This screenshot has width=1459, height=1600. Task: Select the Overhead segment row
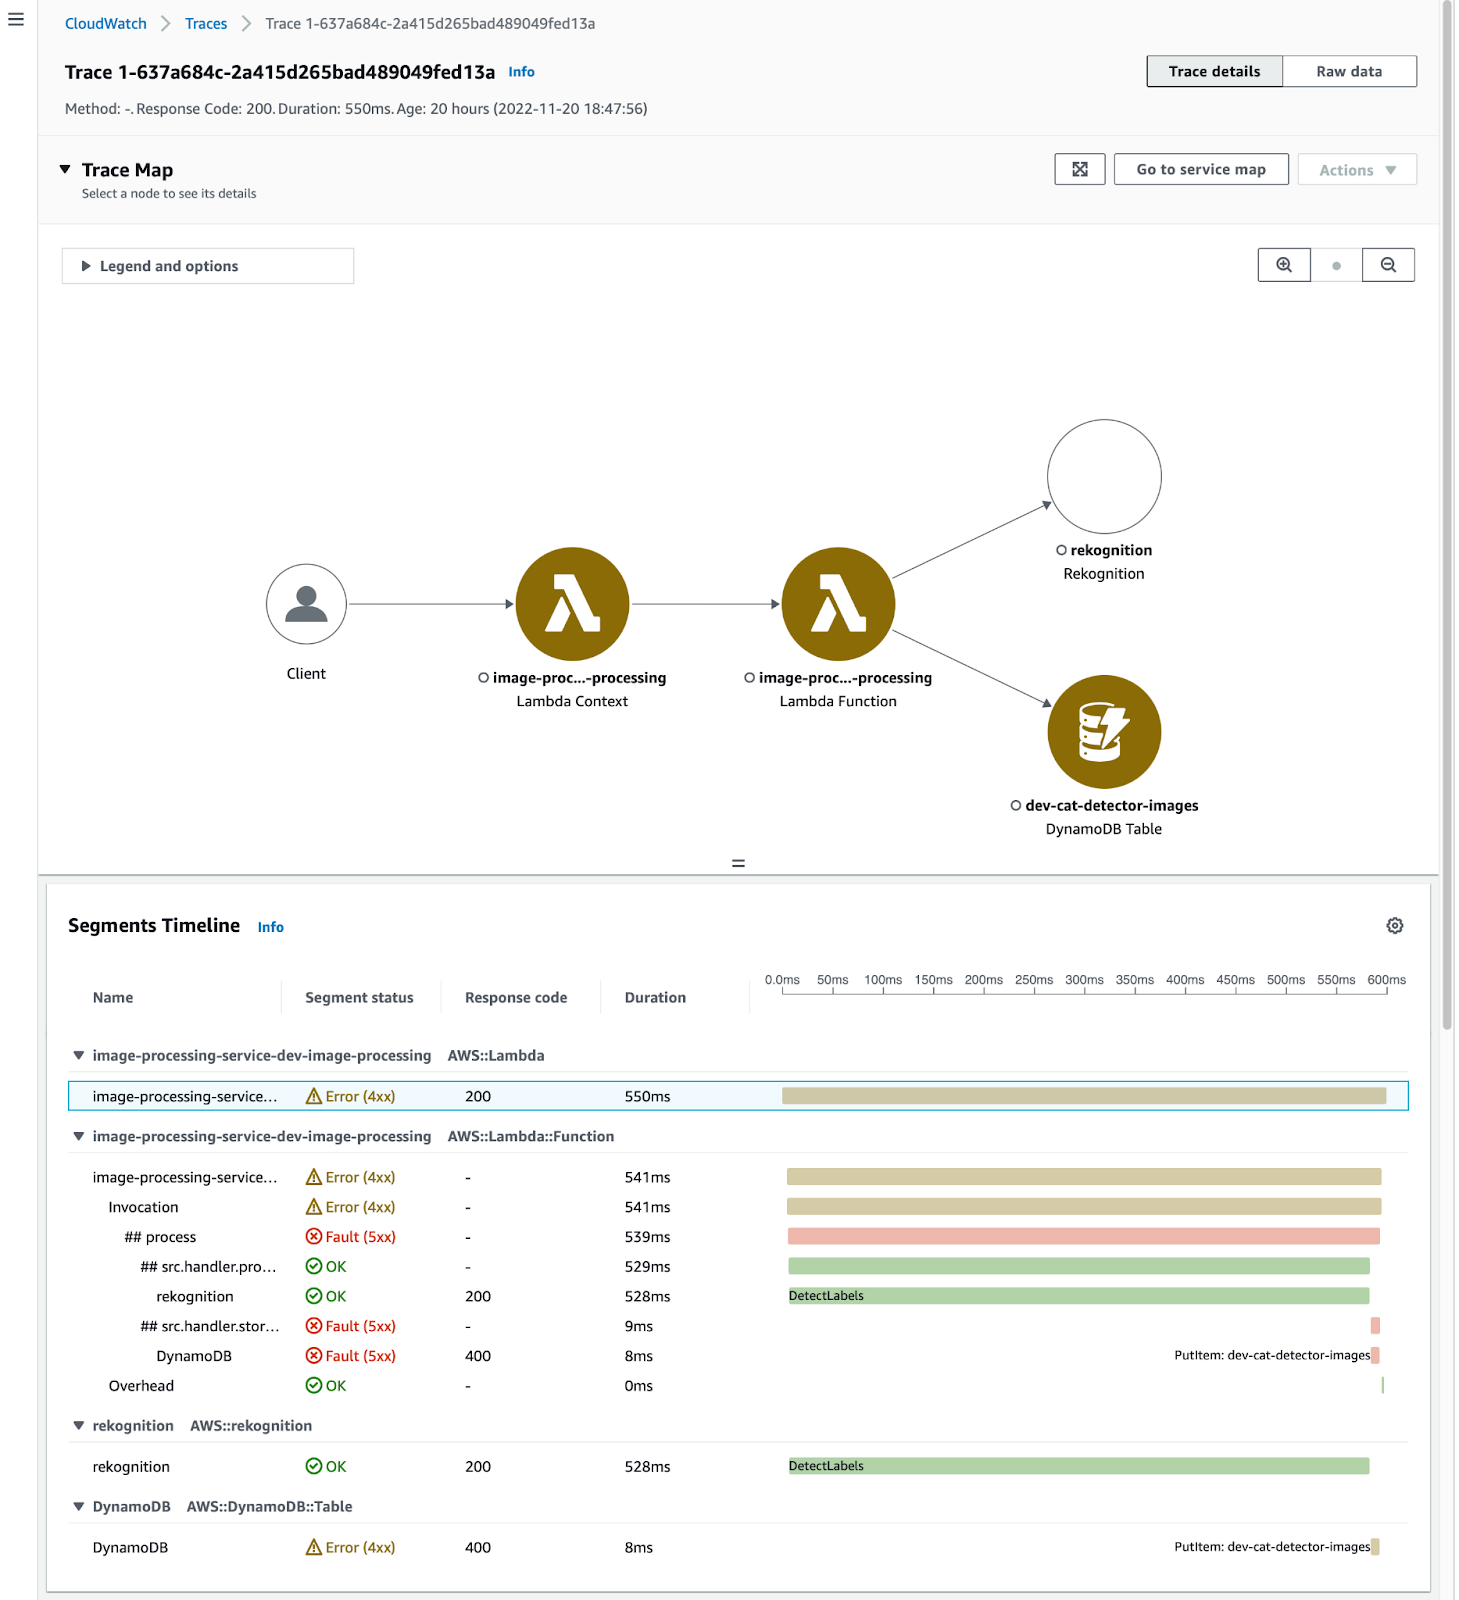coord(738,1386)
